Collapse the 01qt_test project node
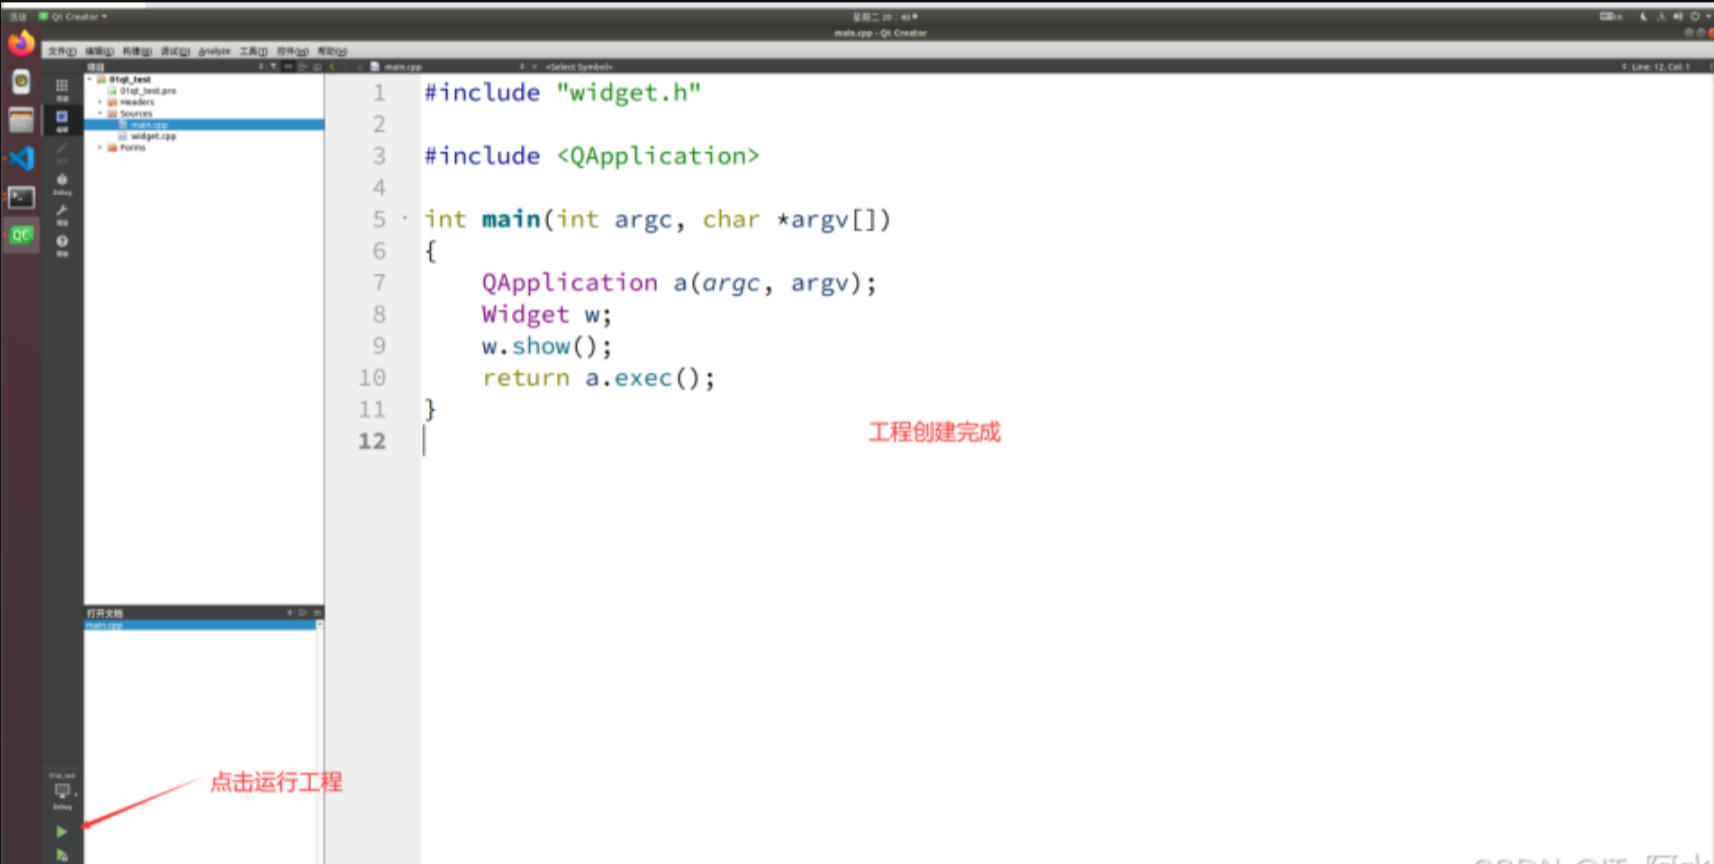1714x864 pixels. [90, 79]
